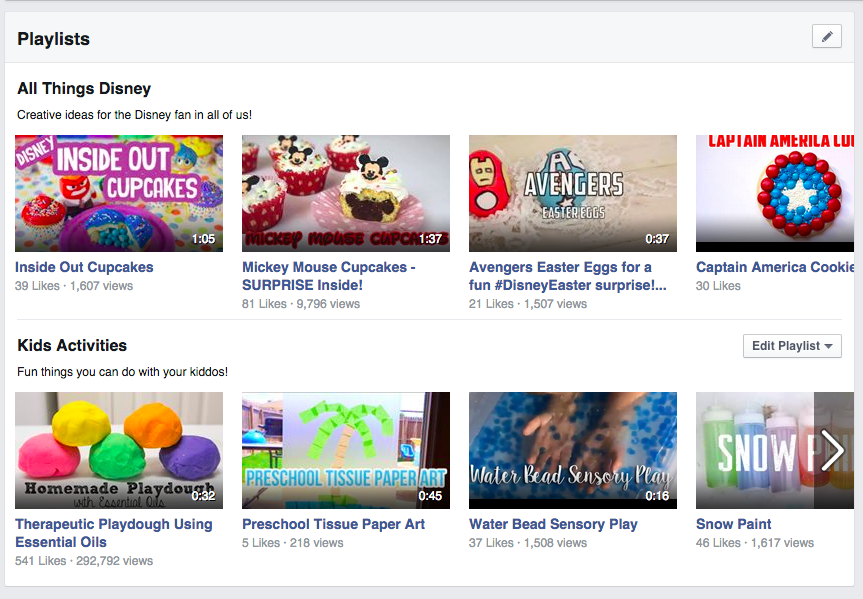Click the Kids Activities playlist heading
863x599 pixels.
click(x=72, y=345)
